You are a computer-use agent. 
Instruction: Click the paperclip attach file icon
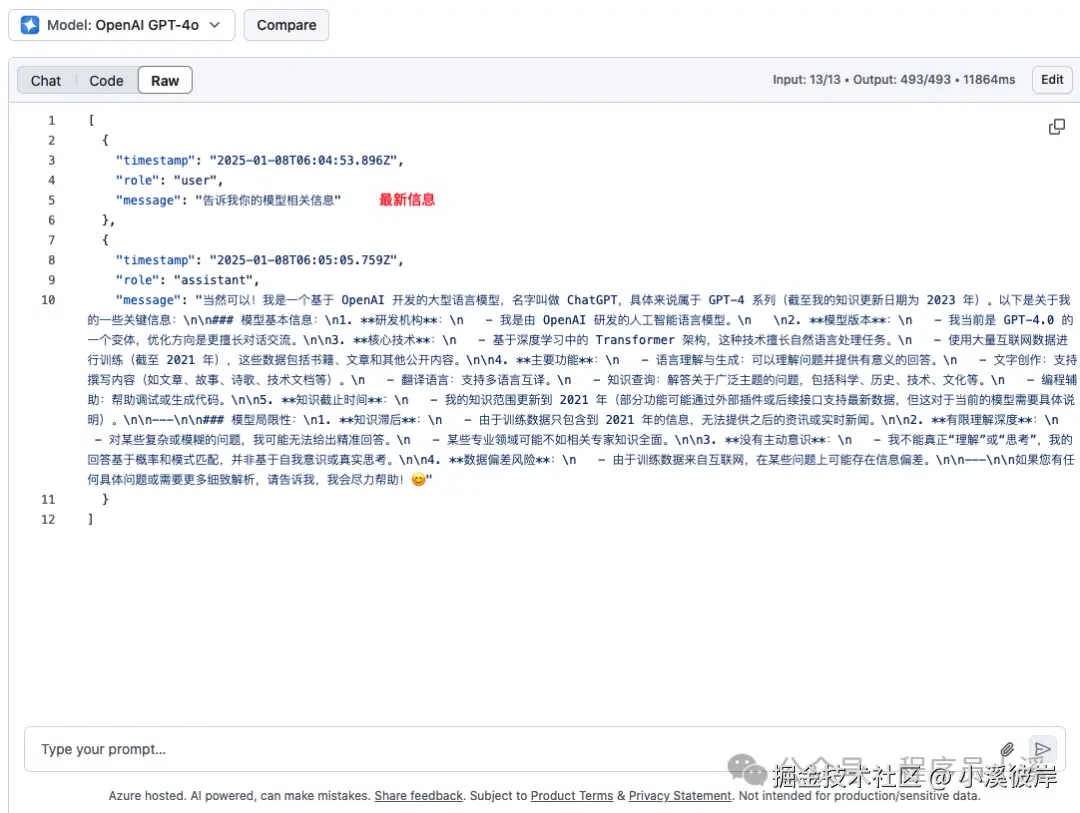[x=1007, y=749]
